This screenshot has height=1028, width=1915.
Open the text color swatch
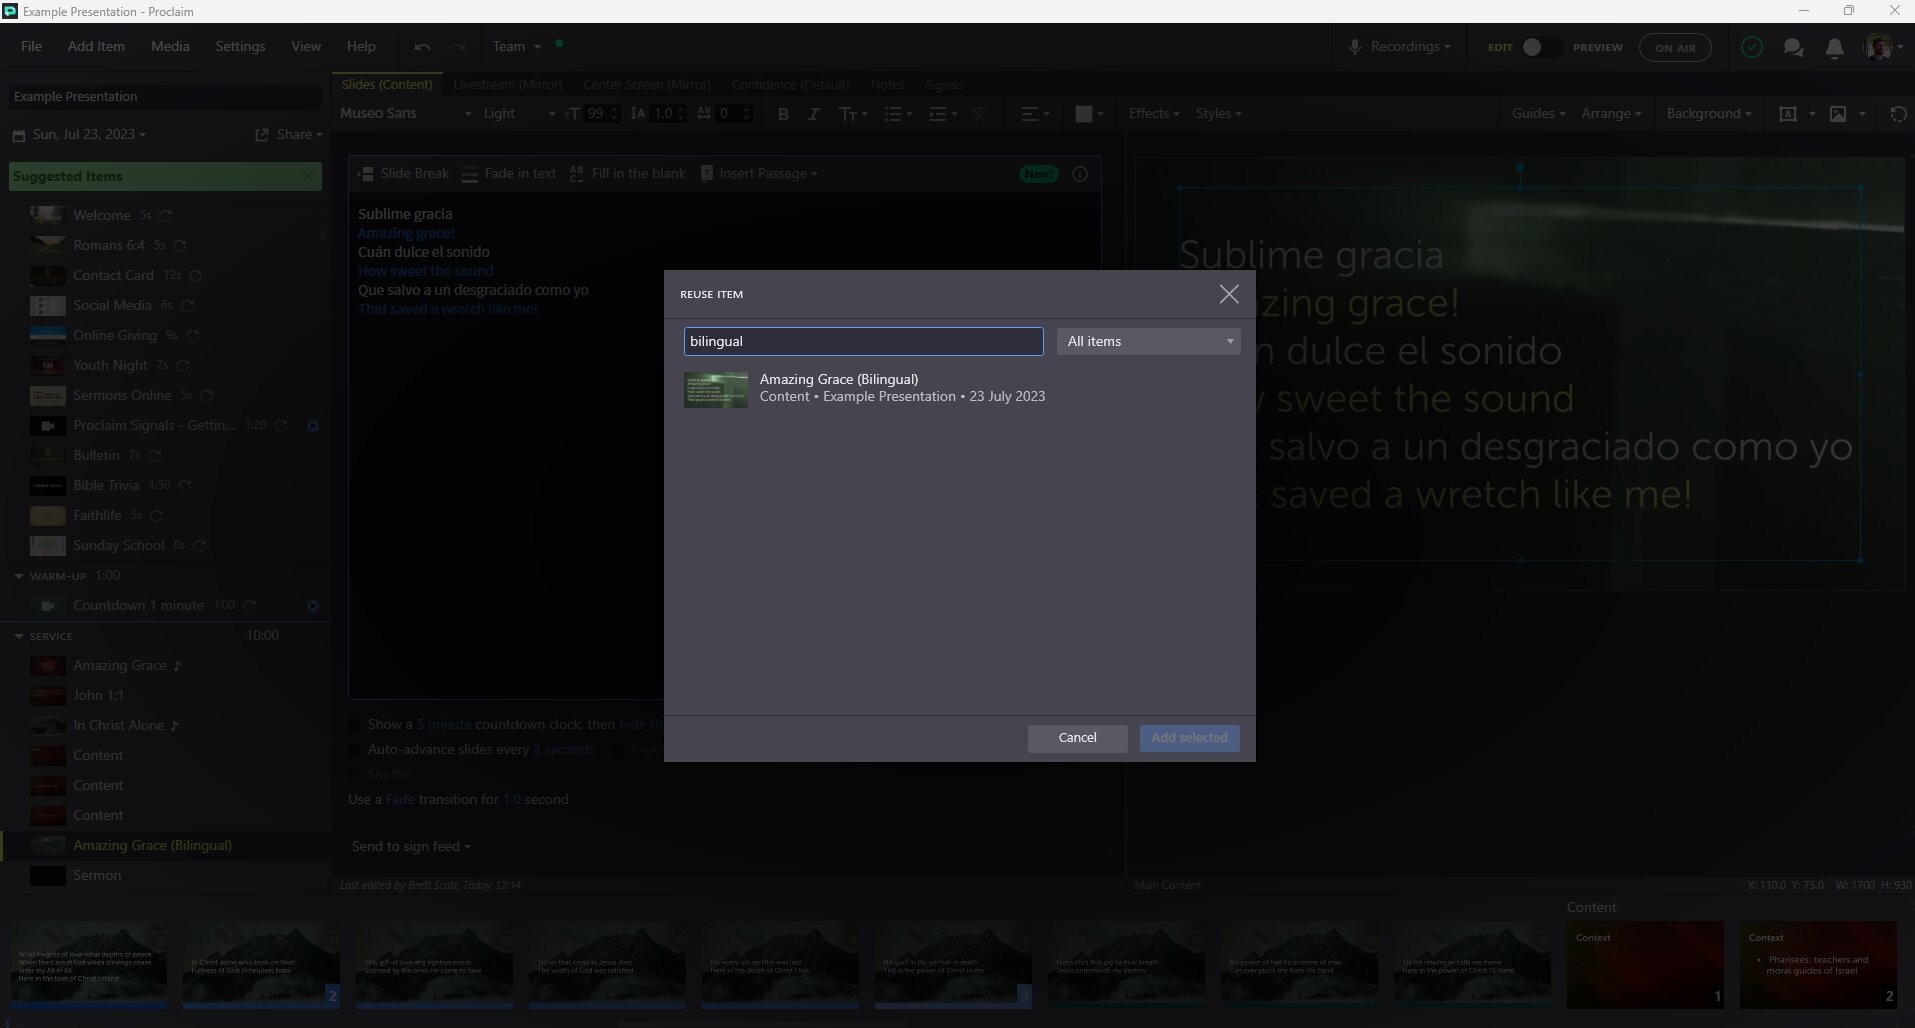click(x=1084, y=114)
